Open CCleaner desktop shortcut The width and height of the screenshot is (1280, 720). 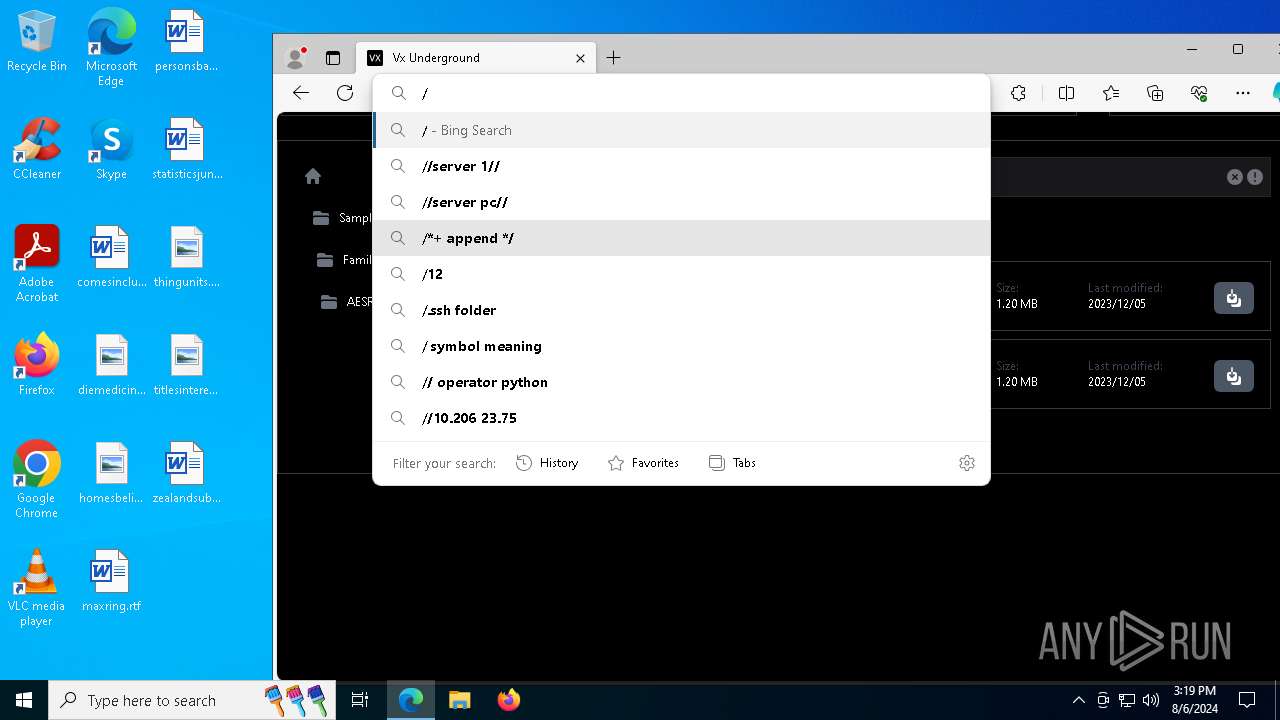37,149
